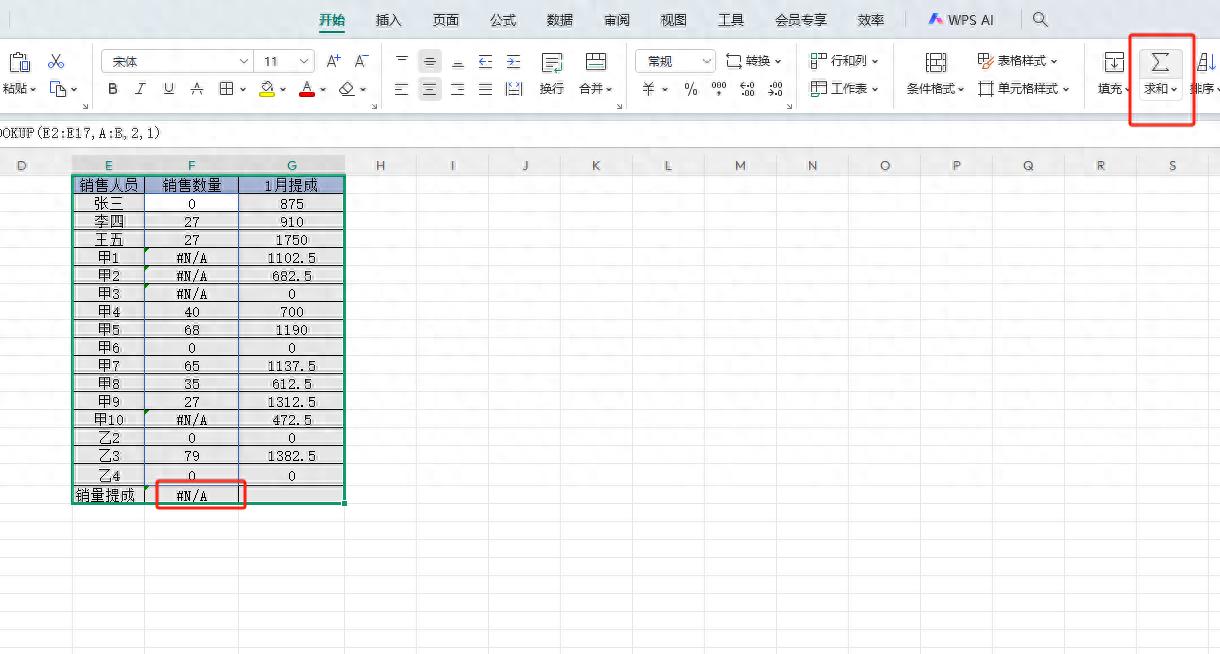
Task: Toggle Strikethrough formatting
Action: (196, 89)
